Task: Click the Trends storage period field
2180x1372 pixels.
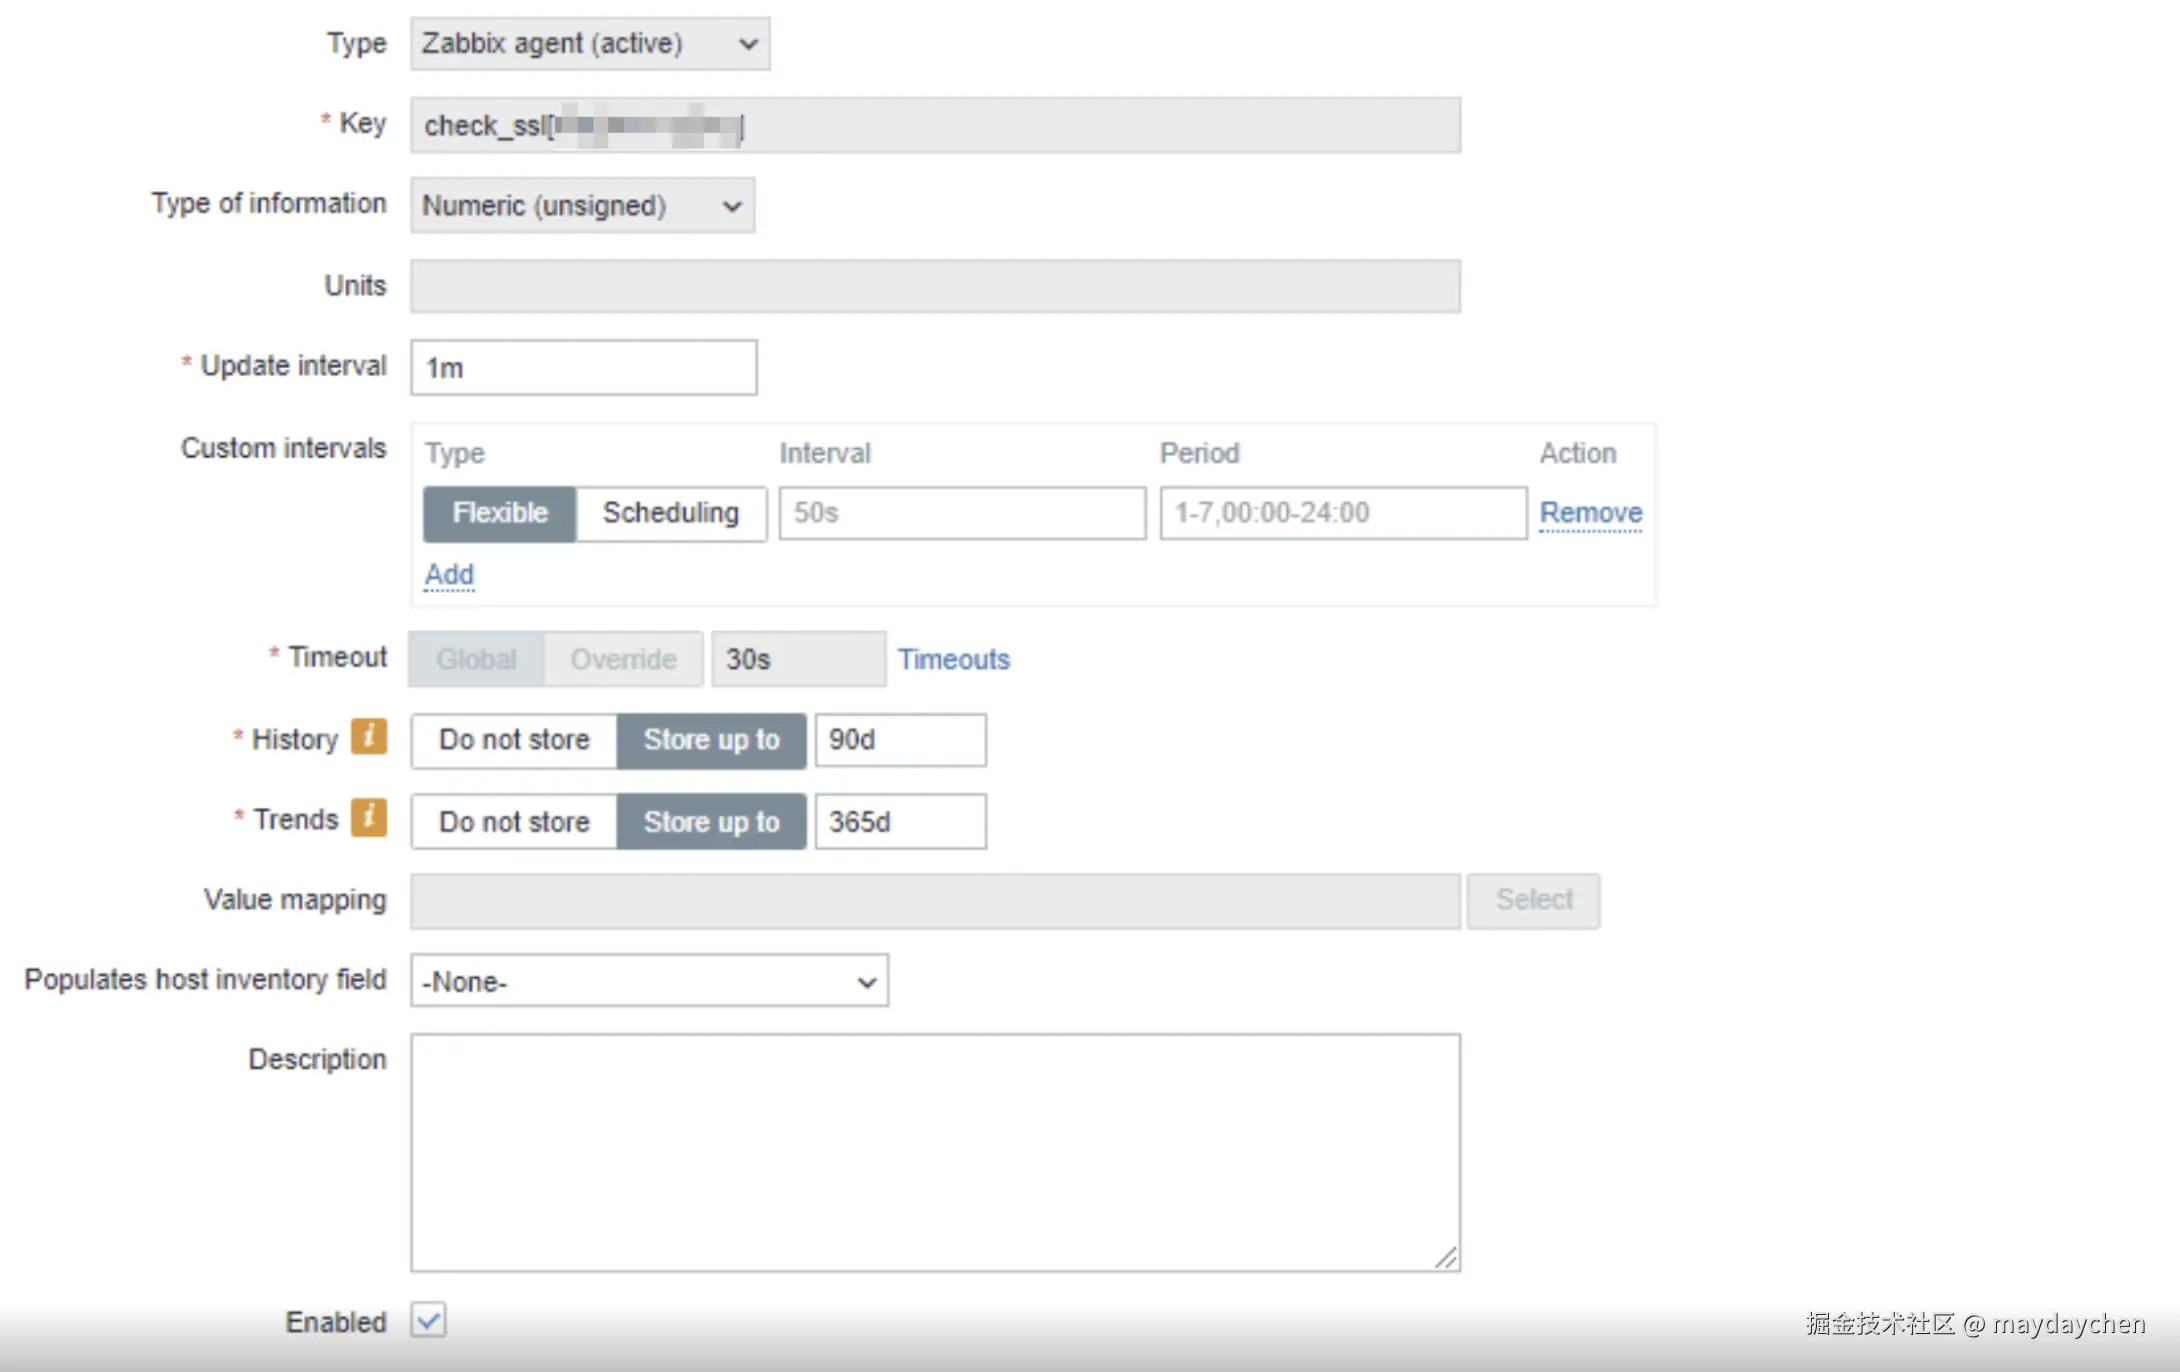Action: [x=900, y=822]
